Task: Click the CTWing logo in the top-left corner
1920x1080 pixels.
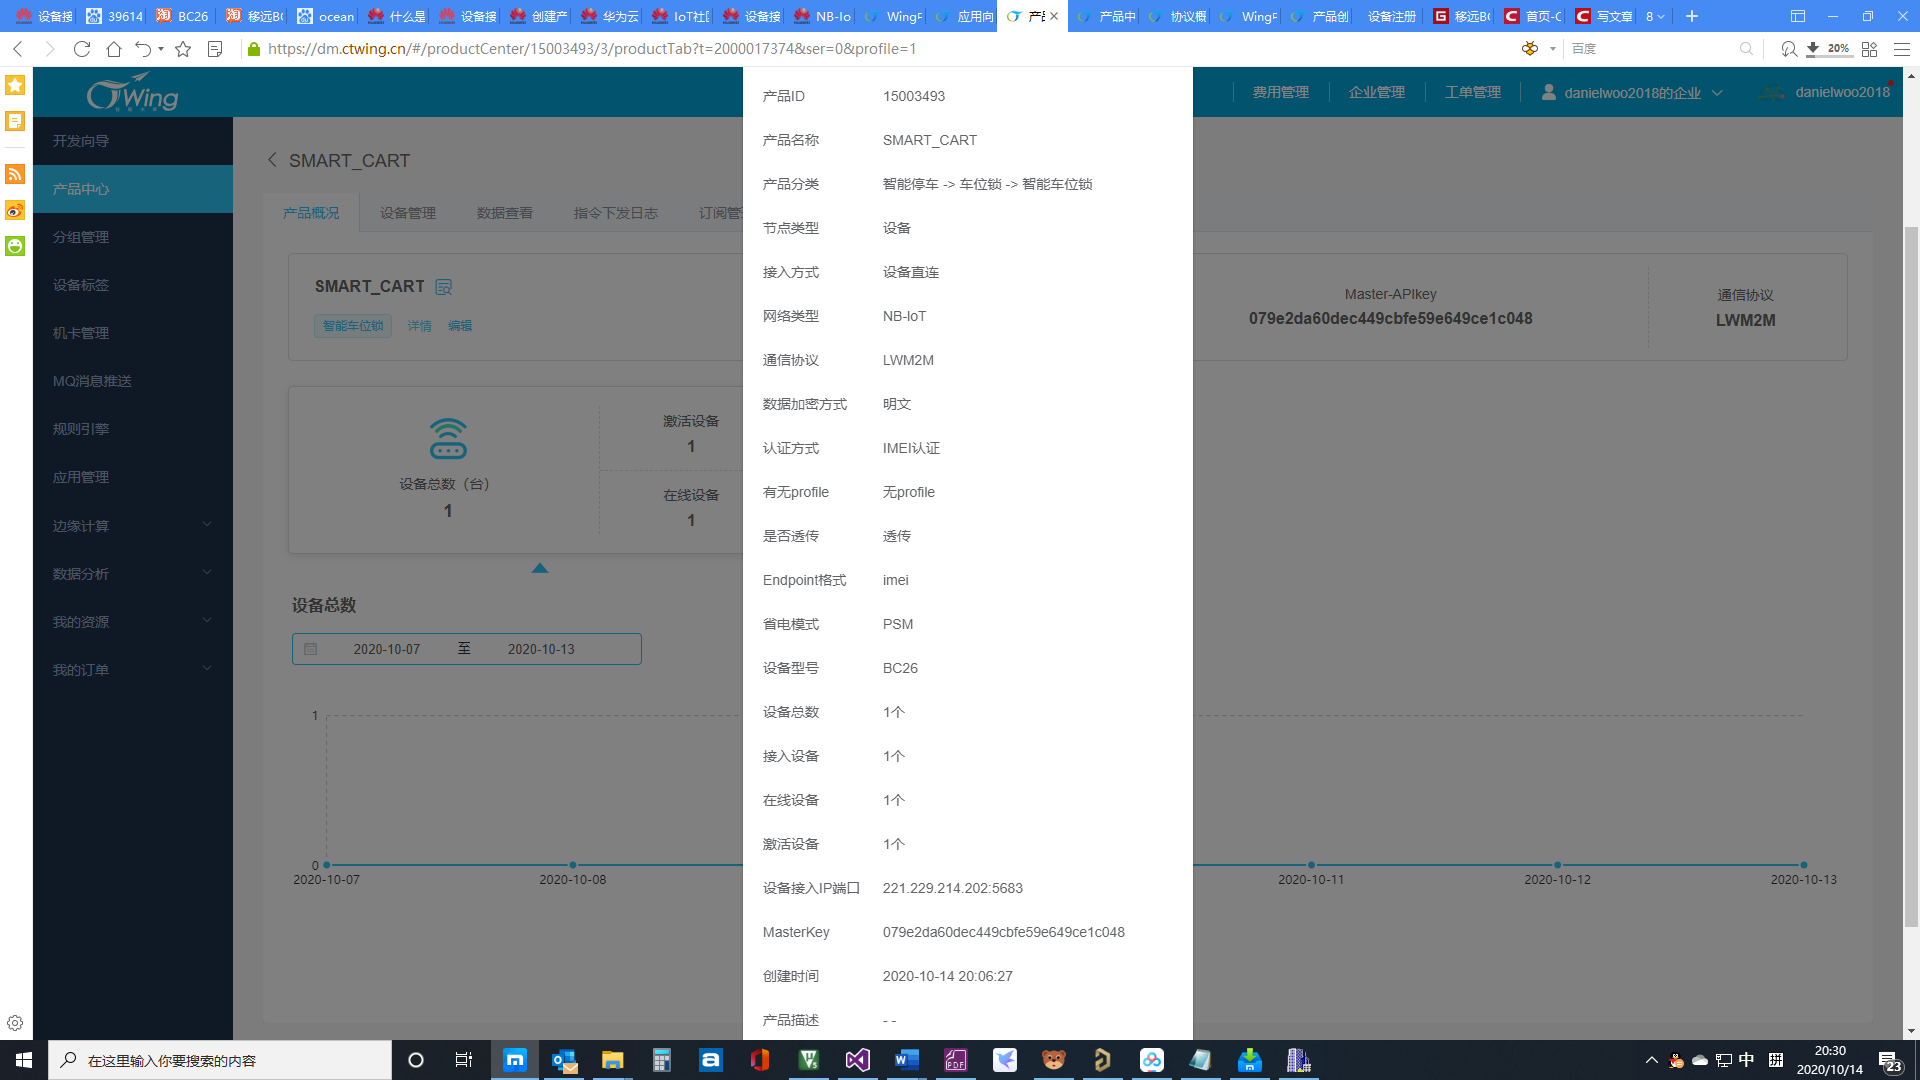Action: click(134, 92)
